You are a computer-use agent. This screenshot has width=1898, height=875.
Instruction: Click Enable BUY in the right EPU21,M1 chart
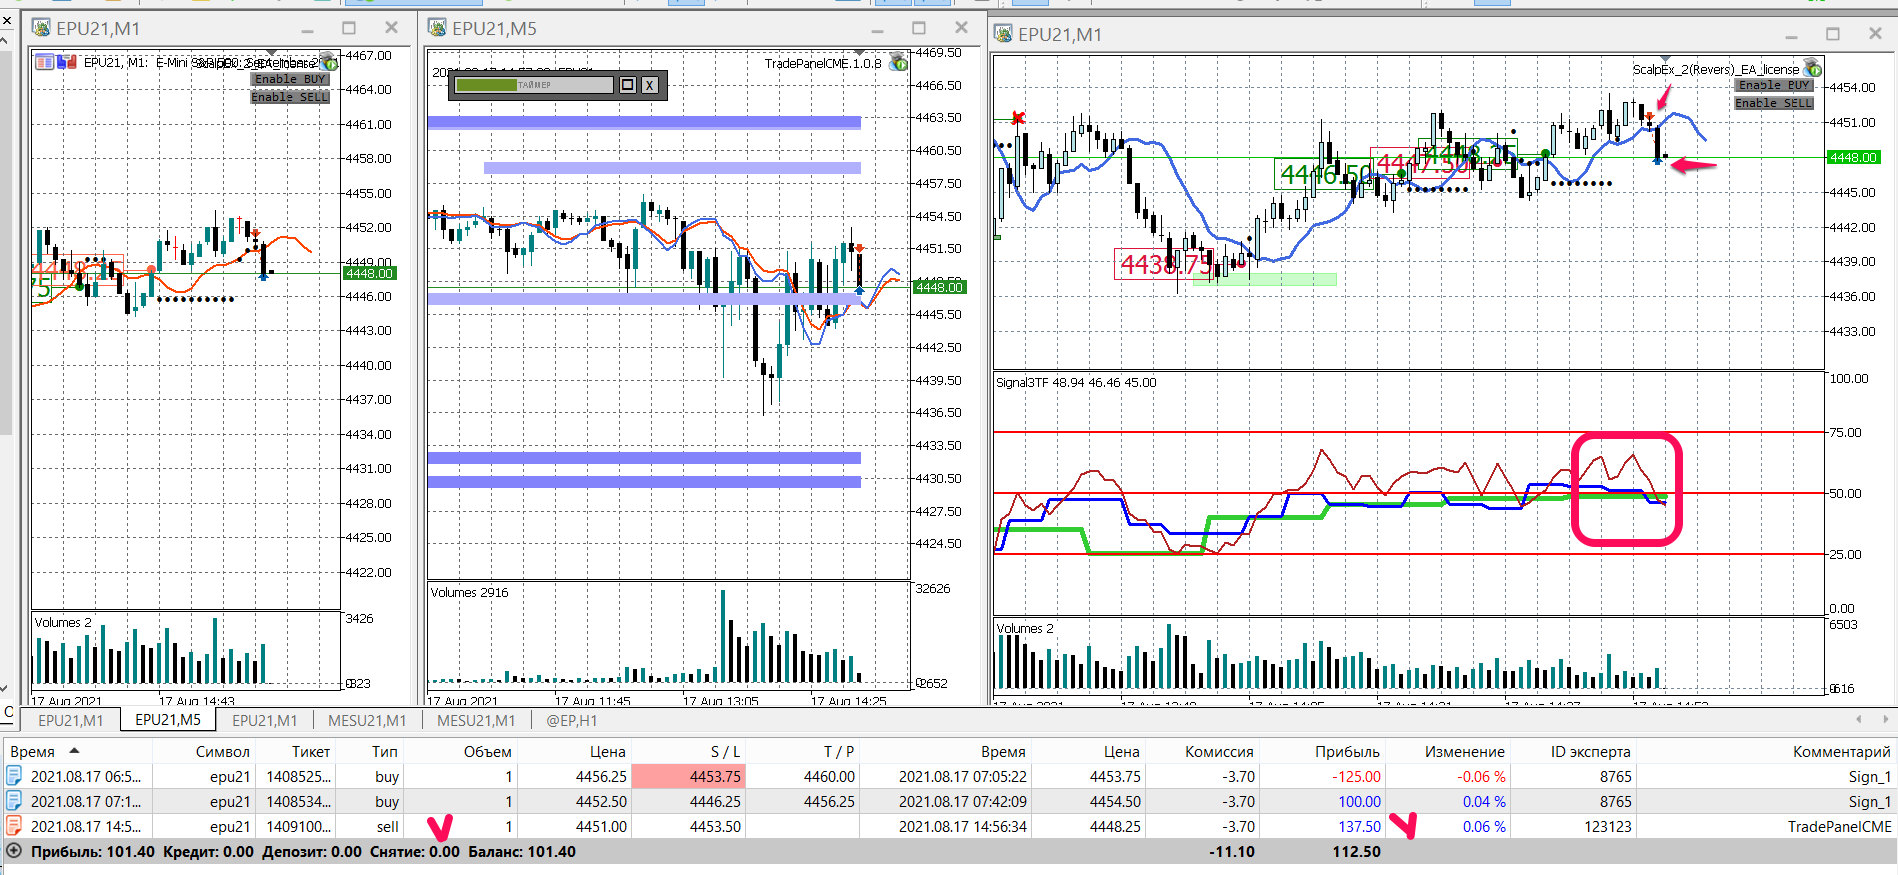1774,86
